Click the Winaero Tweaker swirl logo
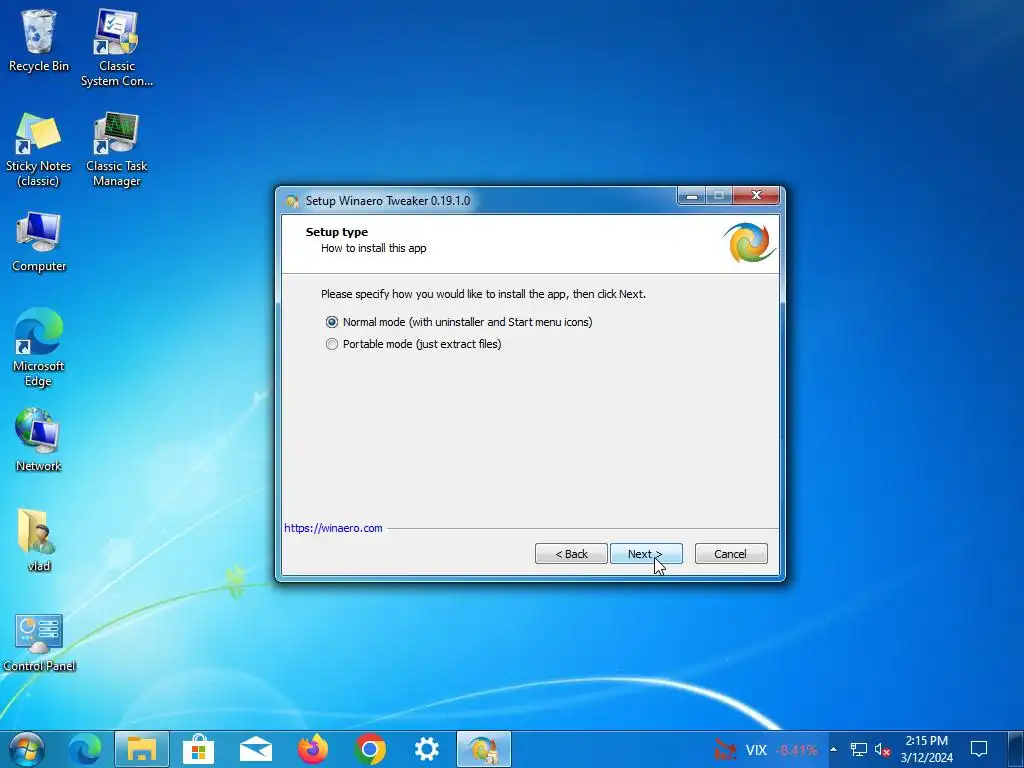Viewport: 1024px width, 768px height. point(749,242)
